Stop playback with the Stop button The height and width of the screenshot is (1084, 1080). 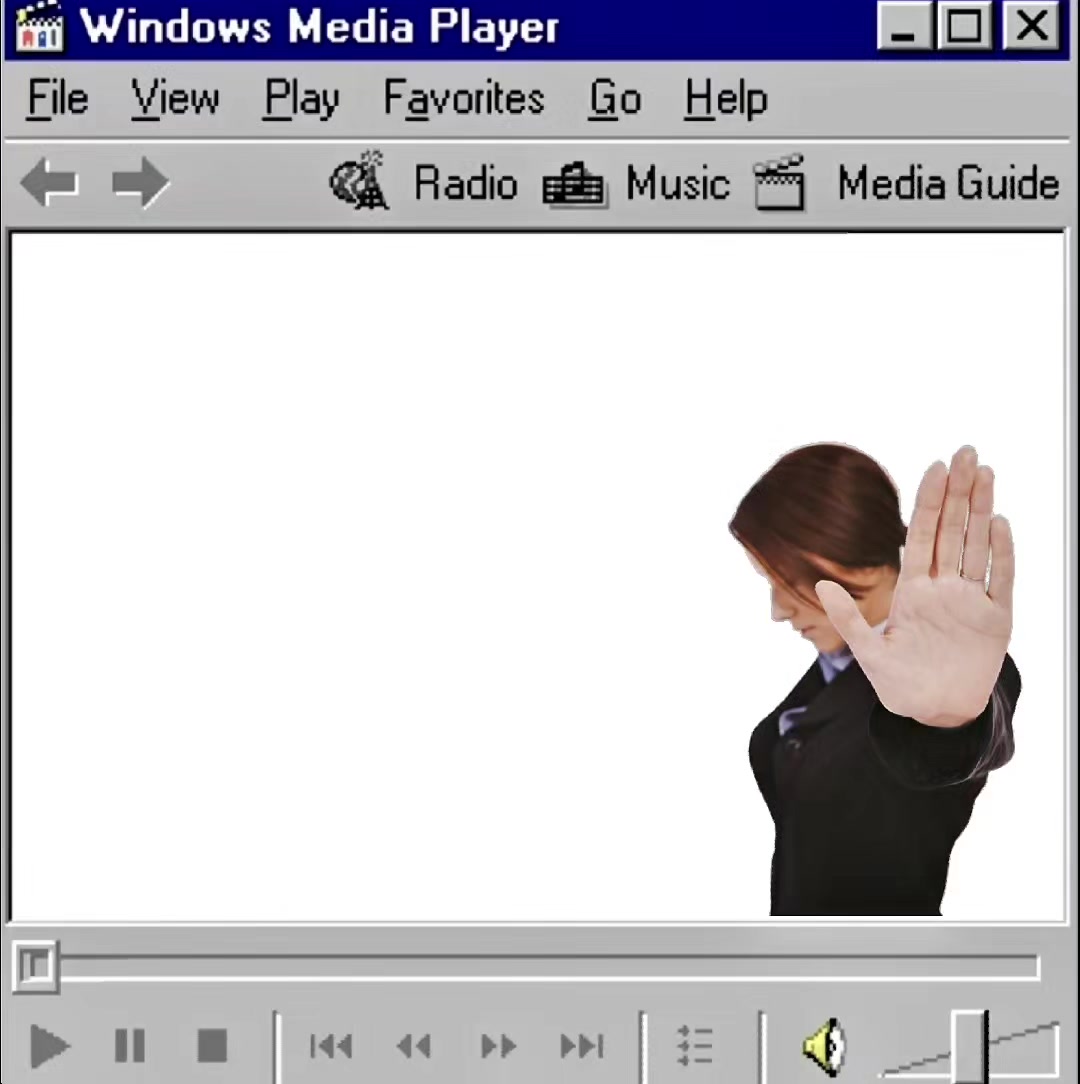click(x=212, y=1045)
